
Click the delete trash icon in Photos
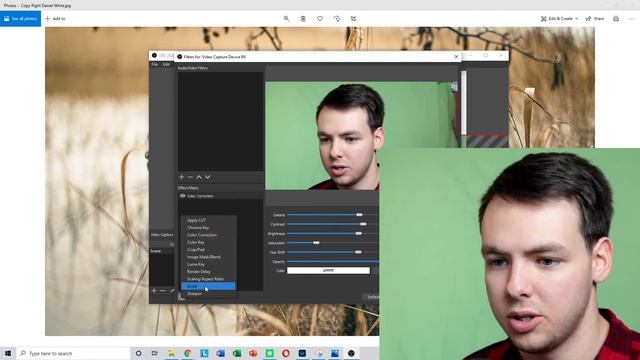[x=303, y=19]
